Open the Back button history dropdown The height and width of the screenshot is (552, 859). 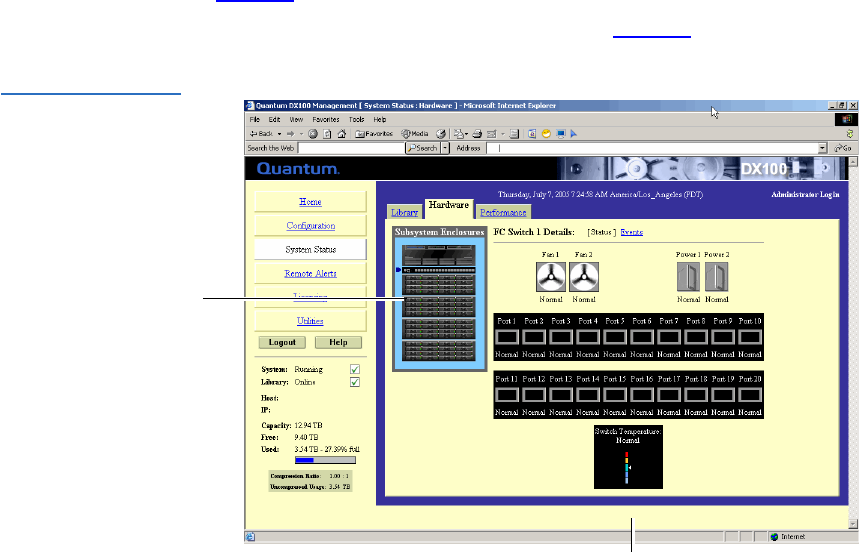(x=279, y=134)
